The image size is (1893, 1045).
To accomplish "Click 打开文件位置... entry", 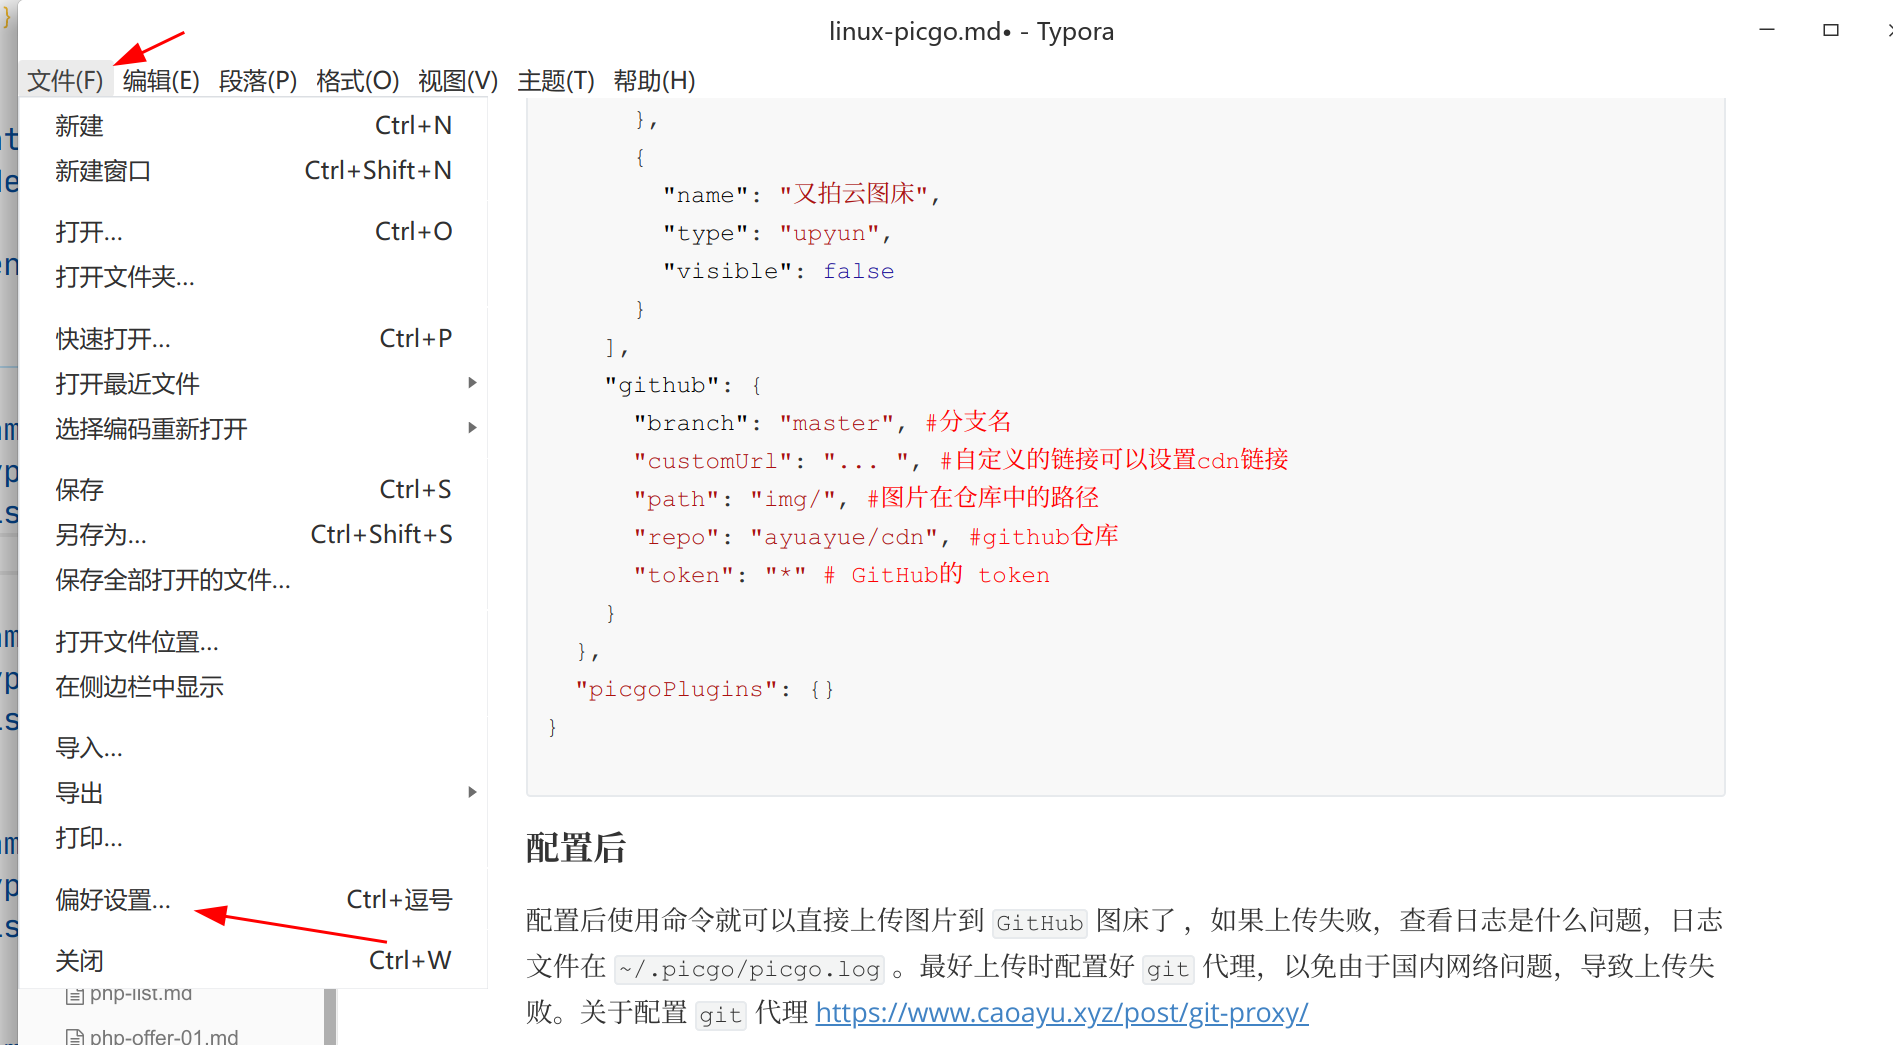I will pos(253,642).
